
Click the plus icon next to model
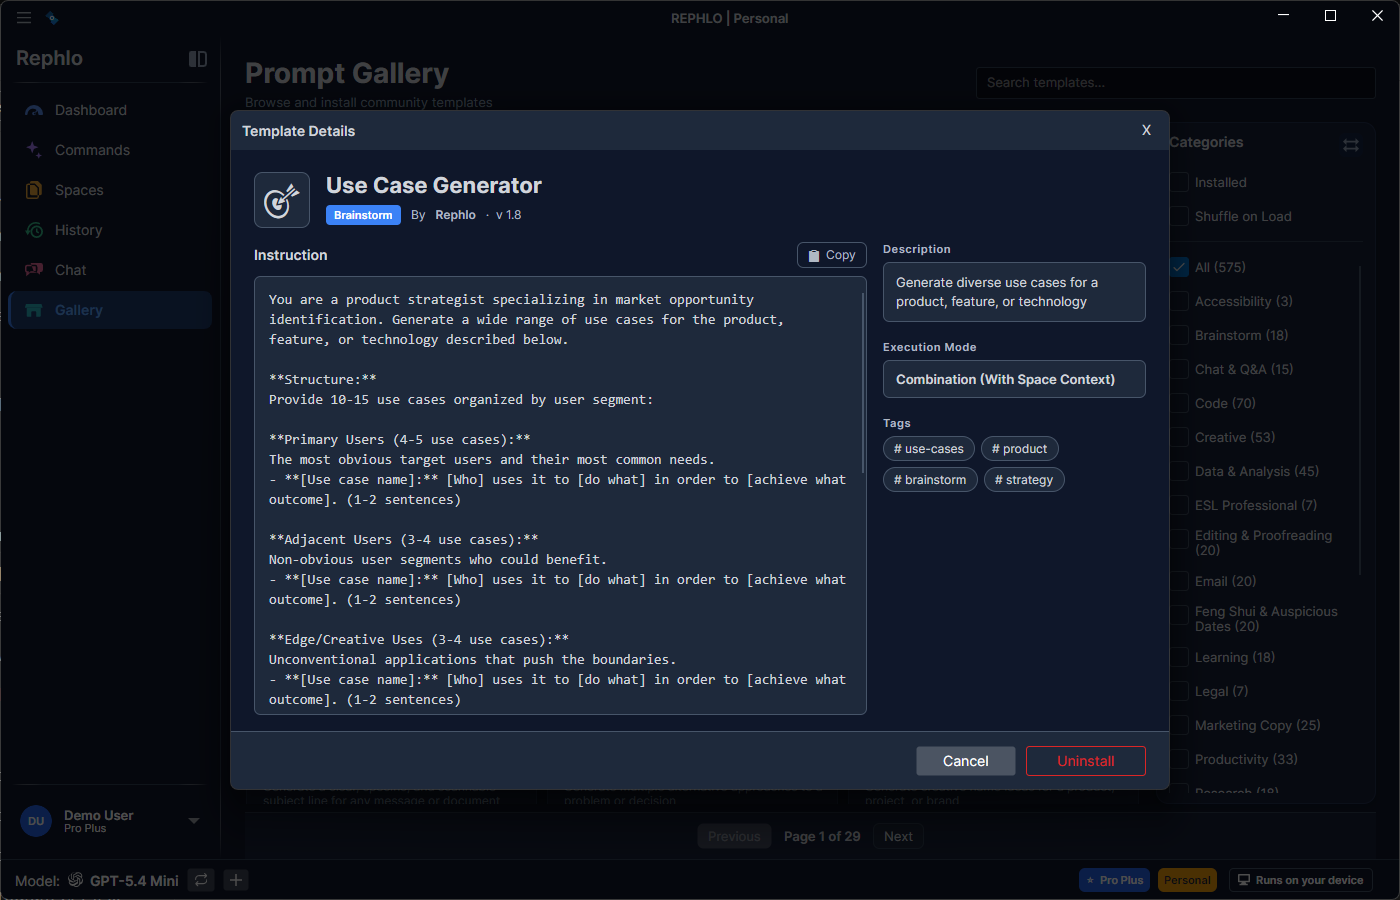[x=236, y=880]
